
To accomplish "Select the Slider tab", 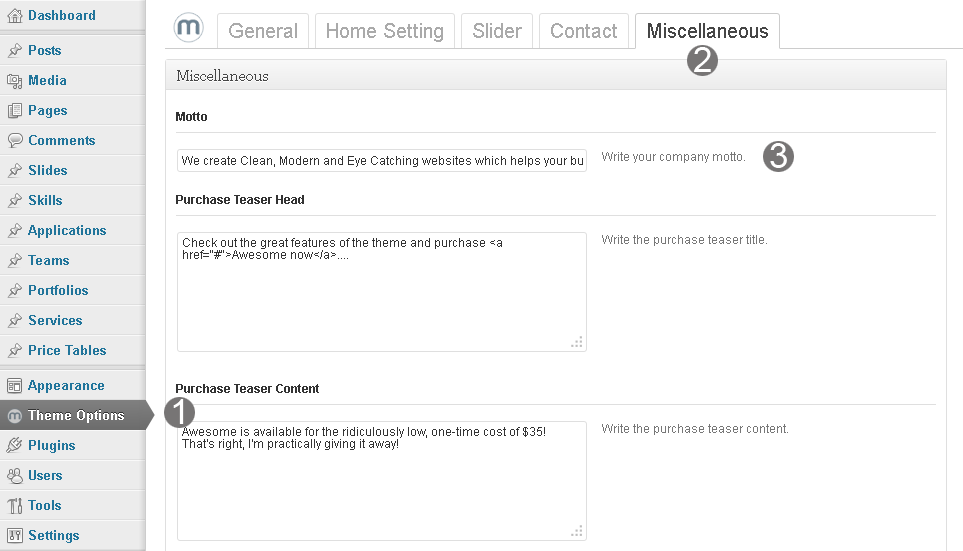I will [497, 31].
